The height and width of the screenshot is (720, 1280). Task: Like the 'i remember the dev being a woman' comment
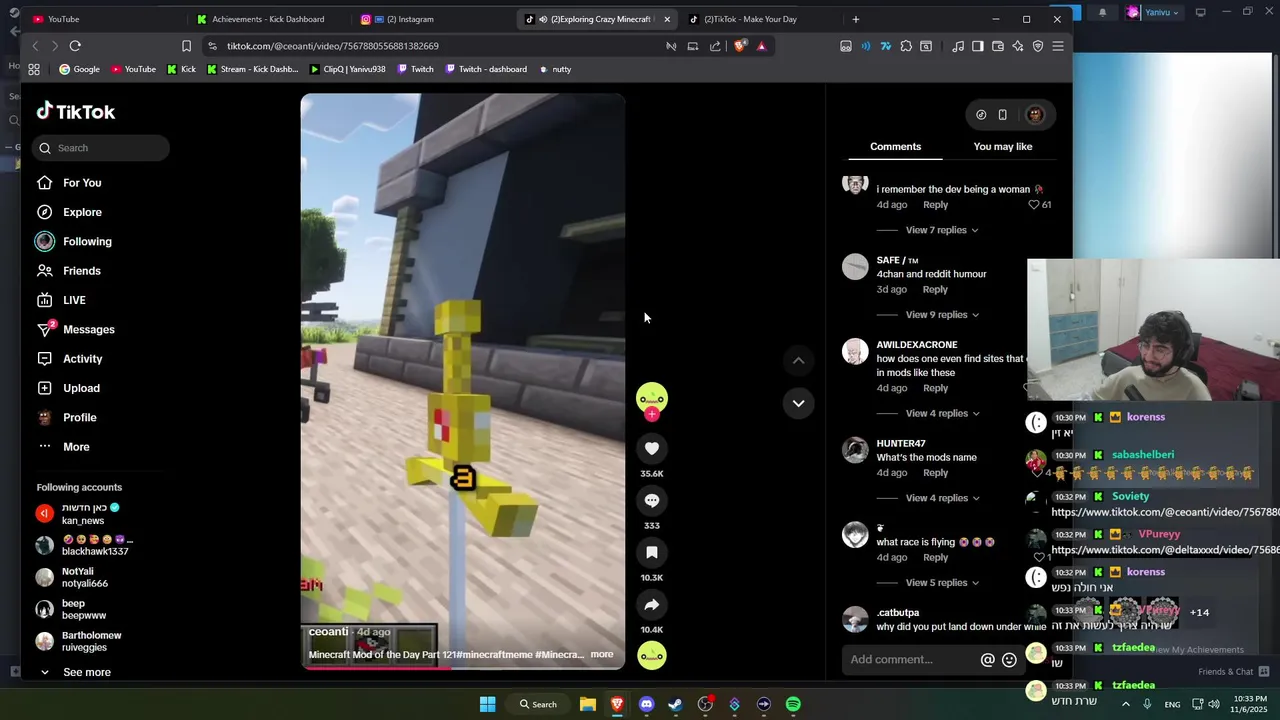point(1034,204)
